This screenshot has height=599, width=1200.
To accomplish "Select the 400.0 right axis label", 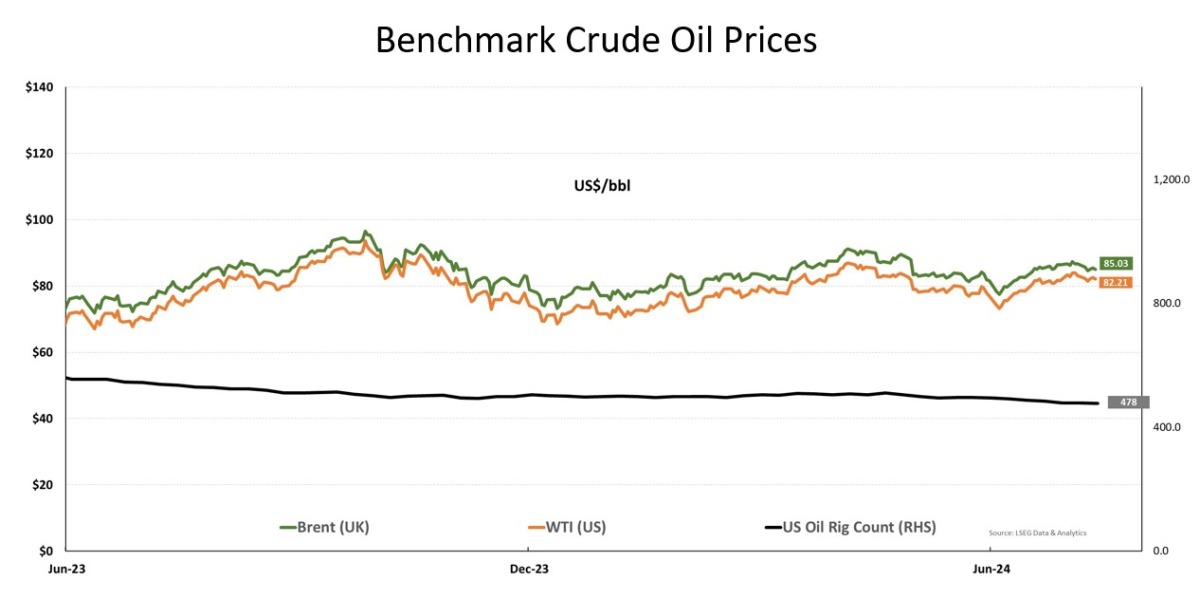I will [1167, 427].
